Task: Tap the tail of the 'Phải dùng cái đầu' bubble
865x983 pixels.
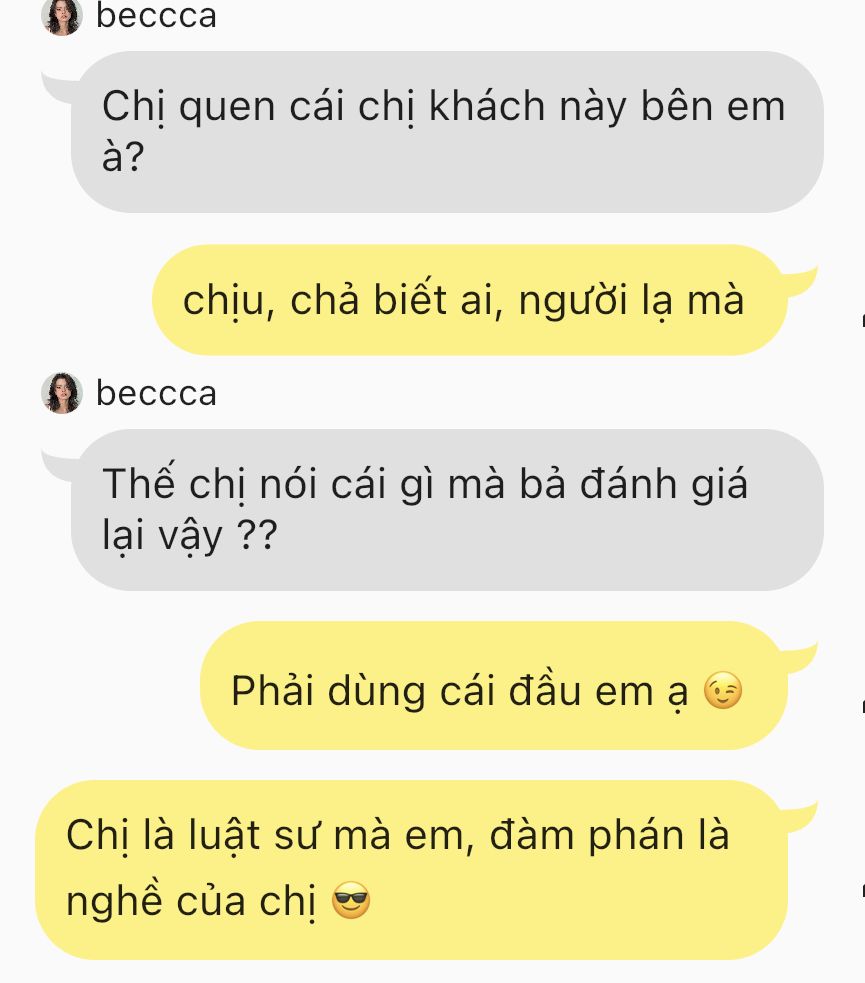Action: point(800,658)
